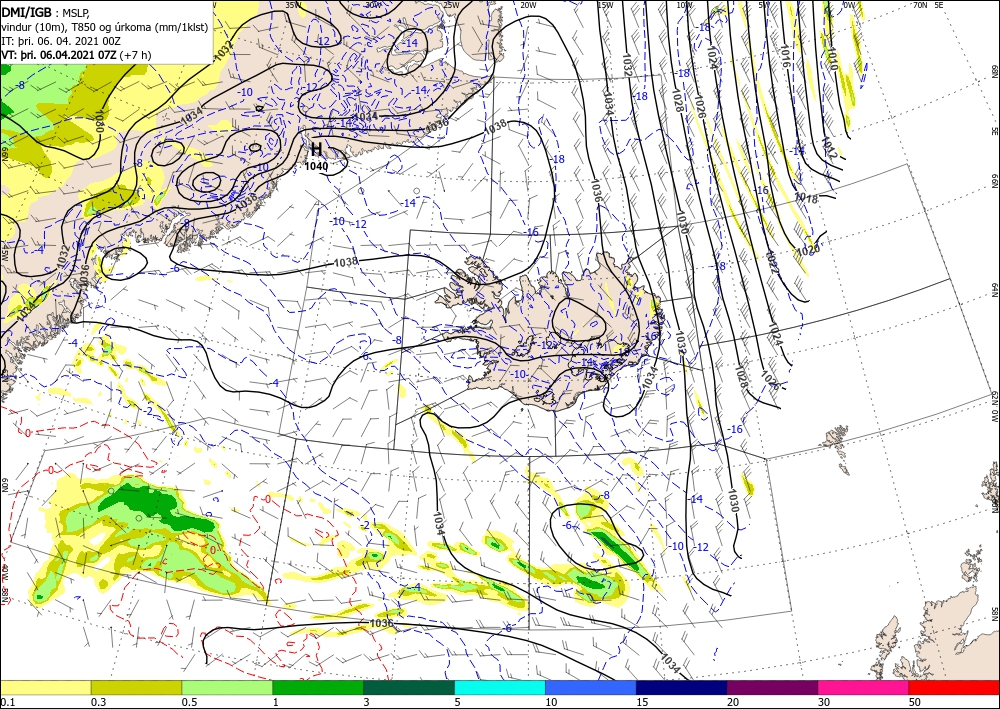Click the '10W' longitude label
The height and width of the screenshot is (709, 1000).
coord(684,5)
